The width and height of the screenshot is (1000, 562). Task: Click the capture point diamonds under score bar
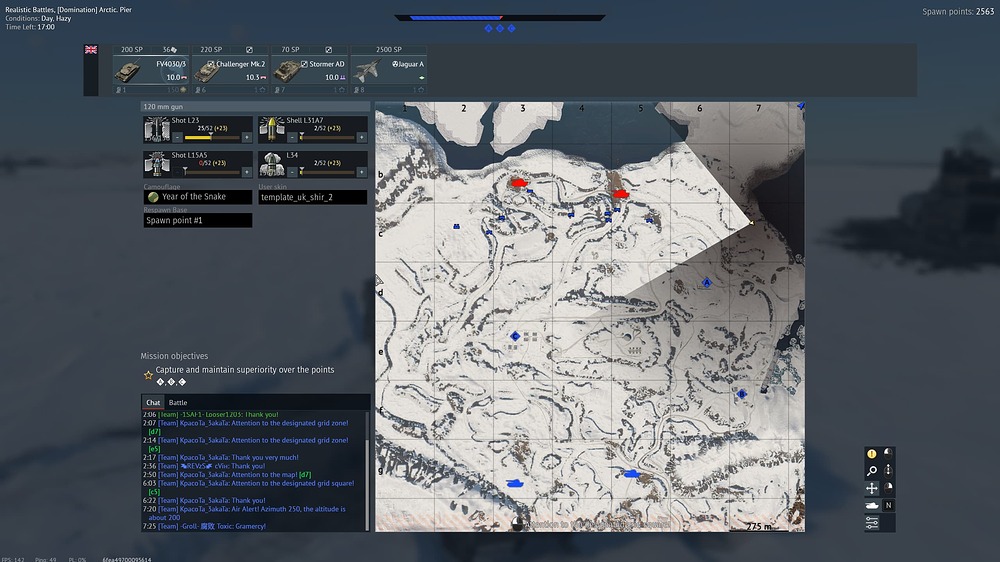click(499, 28)
